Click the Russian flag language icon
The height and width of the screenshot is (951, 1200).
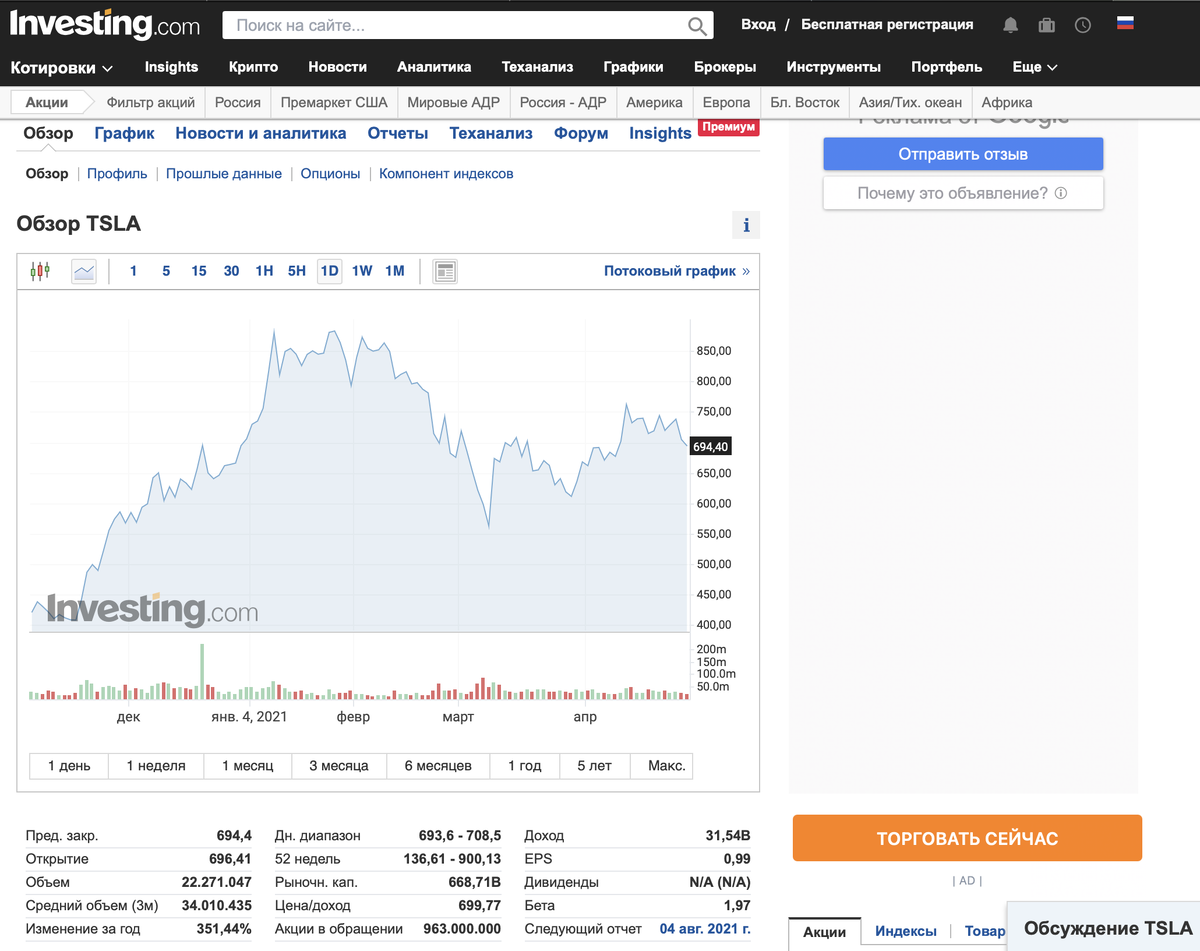1125,24
